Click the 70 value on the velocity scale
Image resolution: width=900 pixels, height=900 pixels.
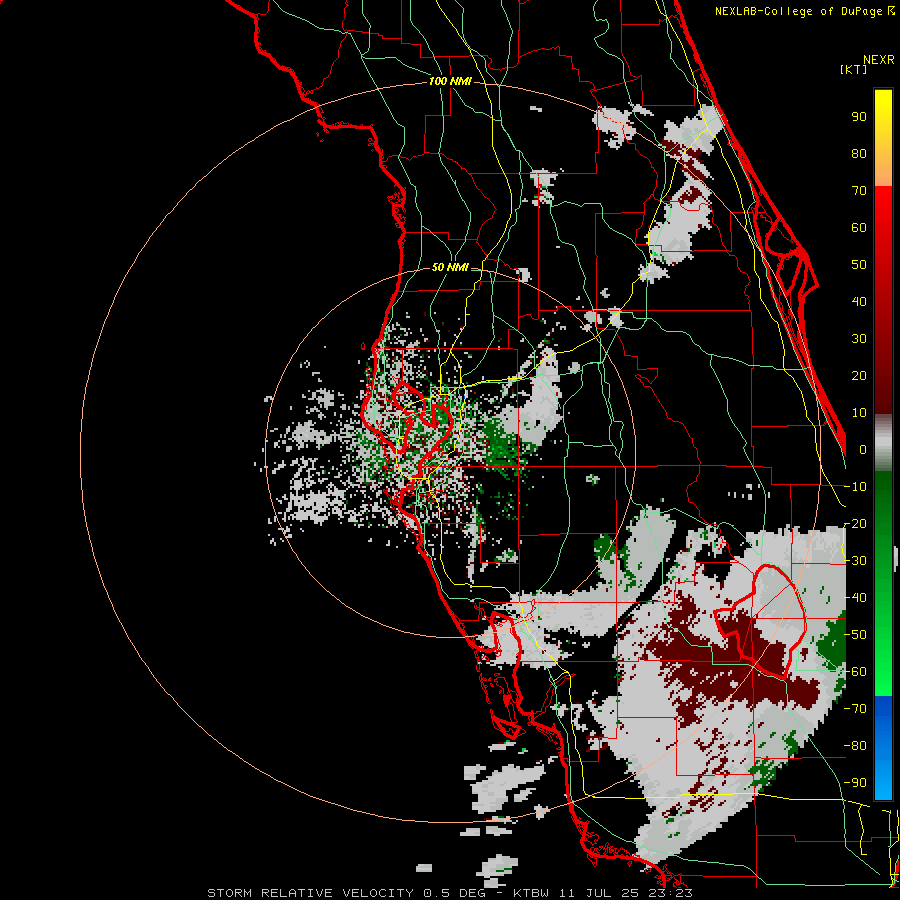[859, 191]
